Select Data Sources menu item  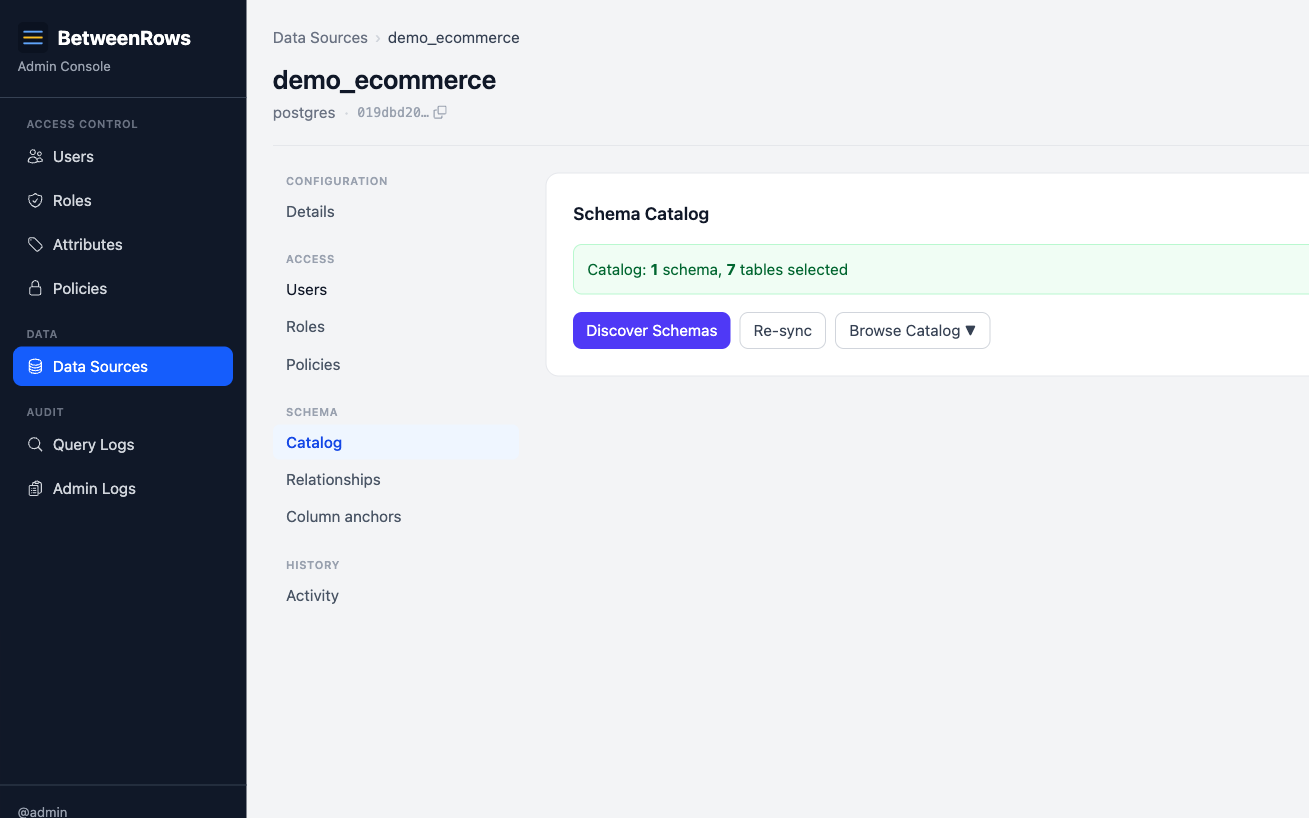click(123, 366)
